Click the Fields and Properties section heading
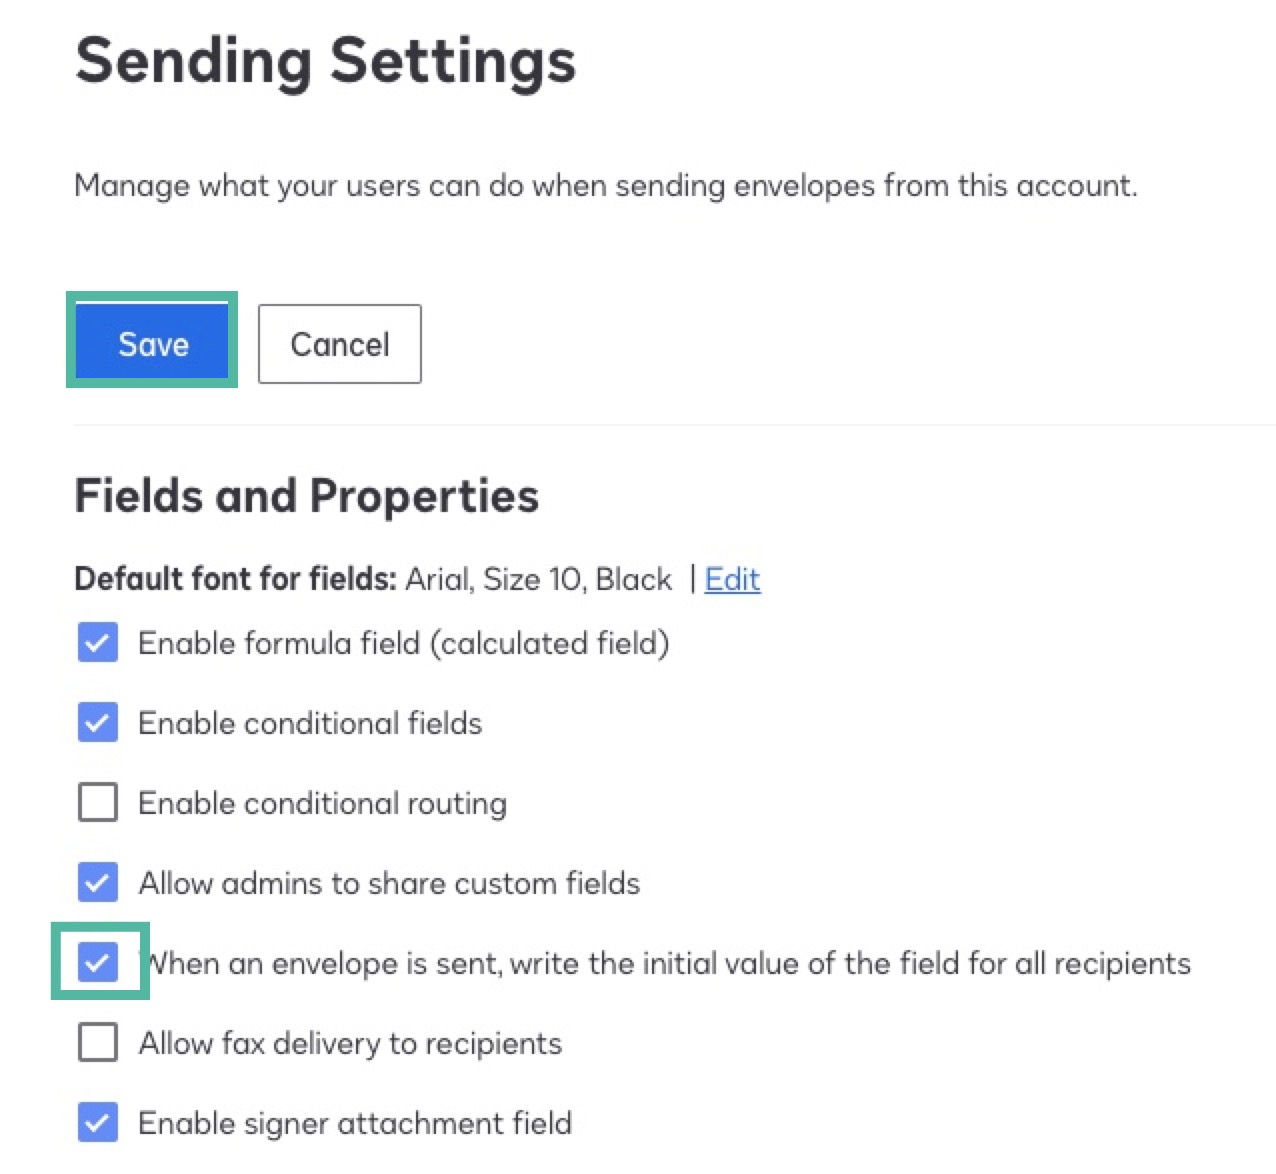 (306, 496)
